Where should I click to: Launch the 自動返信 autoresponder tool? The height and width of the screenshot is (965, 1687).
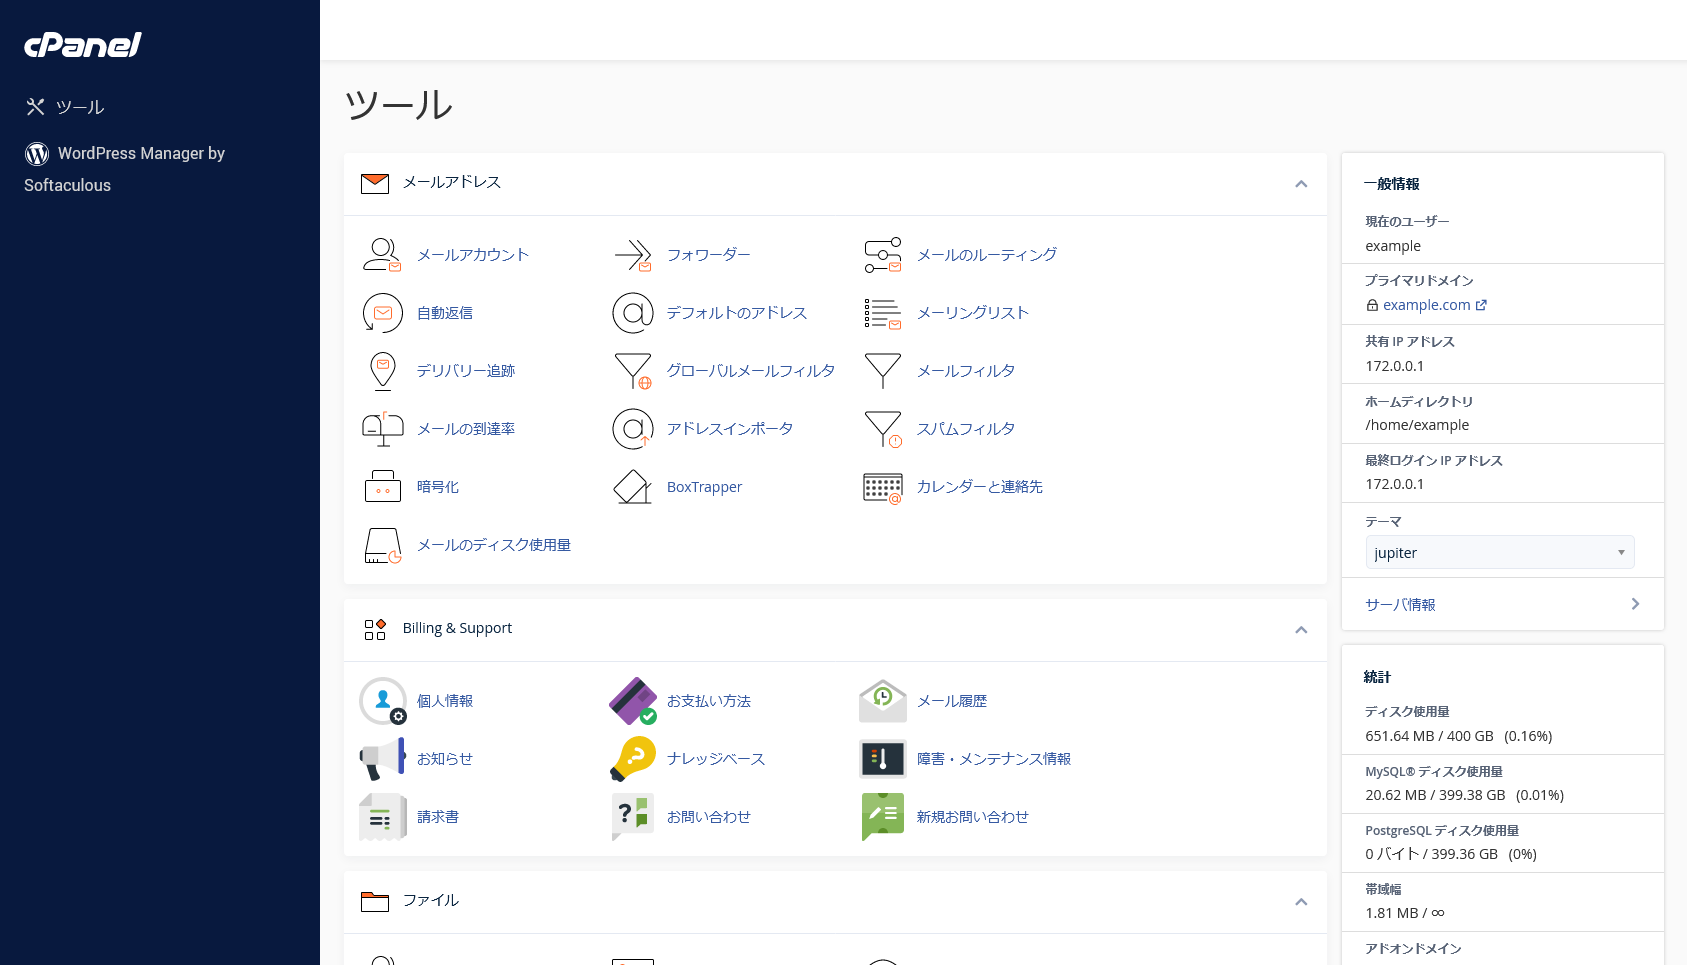pos(443,312)
